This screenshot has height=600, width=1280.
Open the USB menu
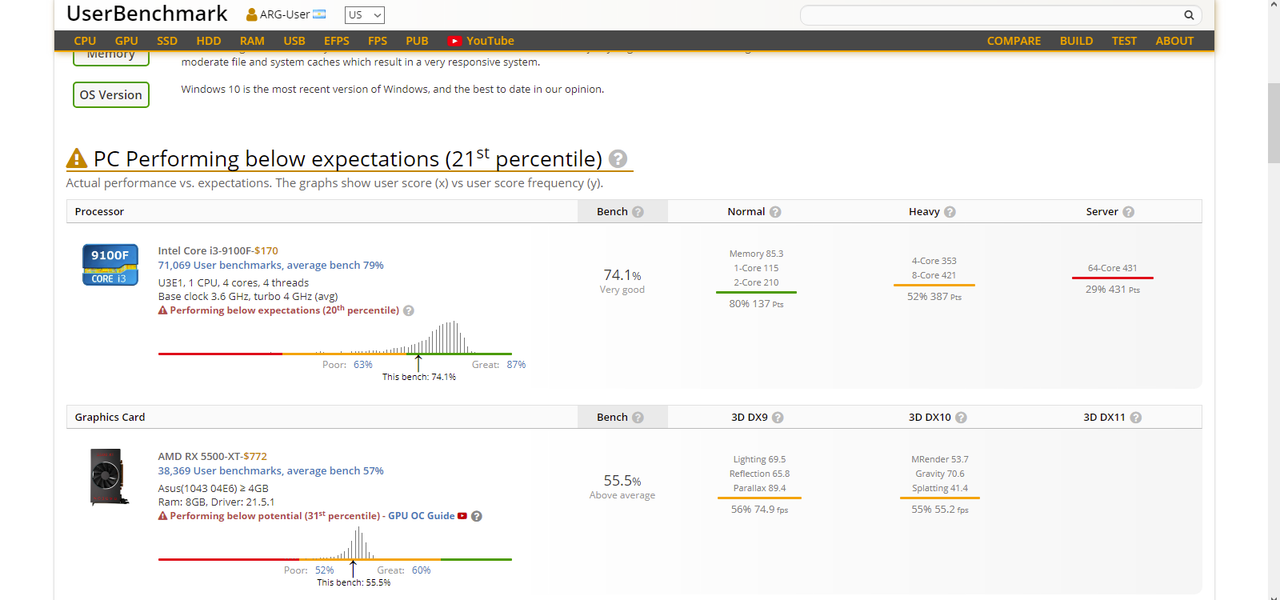tap(294, 41)
